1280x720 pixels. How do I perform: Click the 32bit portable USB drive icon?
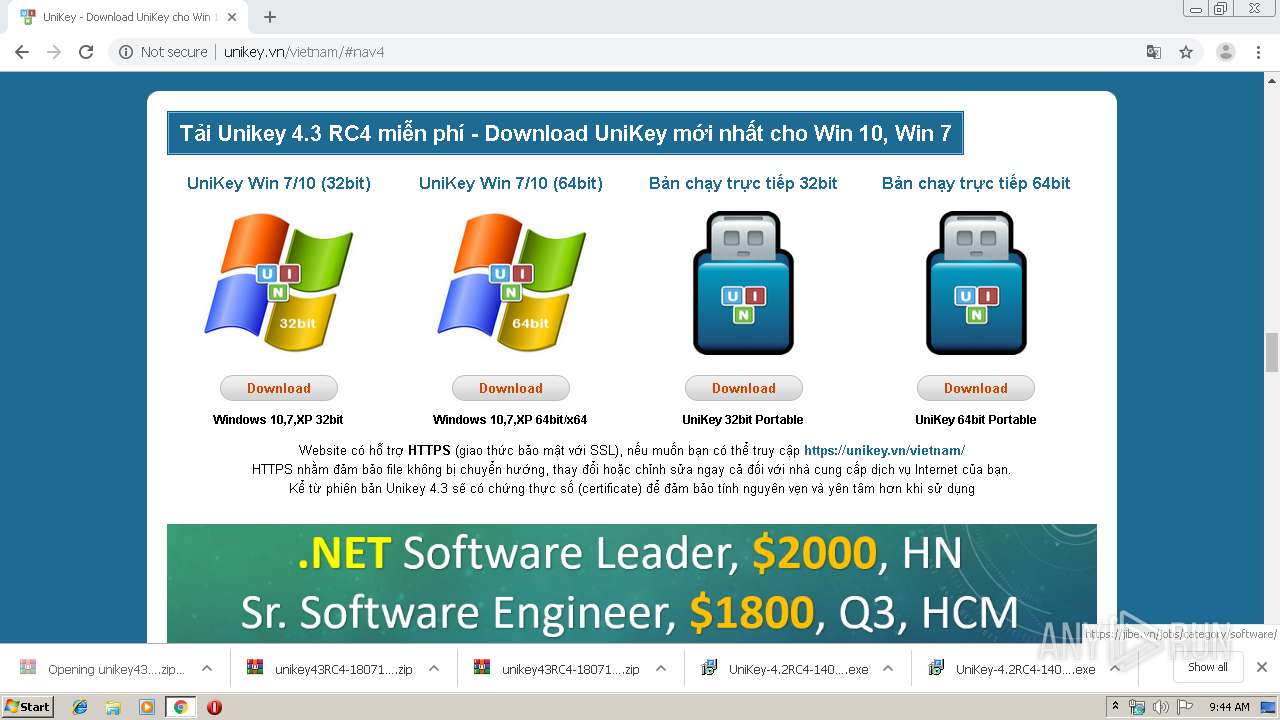click(x=743, y=283)
